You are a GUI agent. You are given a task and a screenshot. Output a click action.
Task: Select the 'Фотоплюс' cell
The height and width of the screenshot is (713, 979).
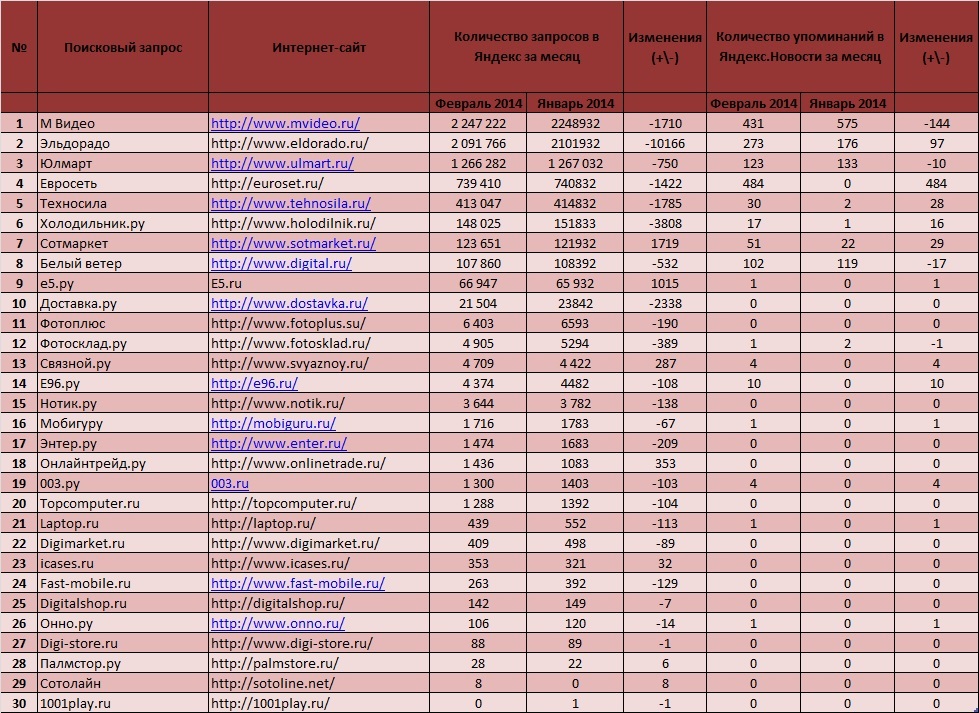123,323
